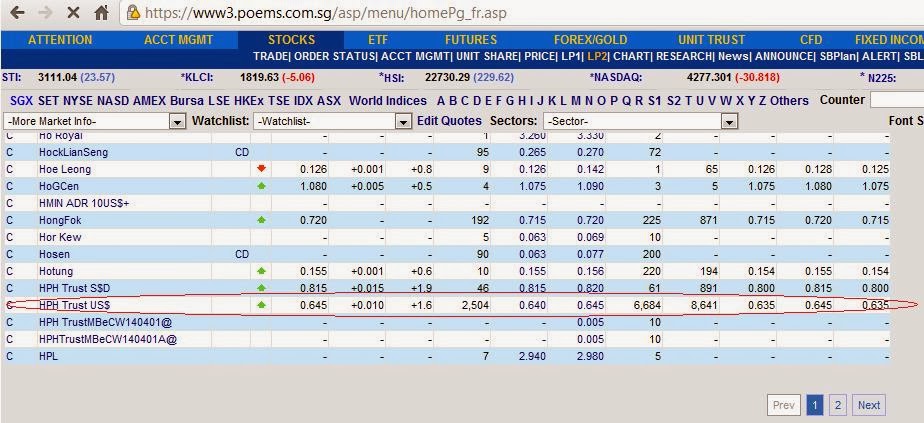The width and height of the screenshot is (924, 423).
Task: Click the Next pagination button
Action: (869, 405)
